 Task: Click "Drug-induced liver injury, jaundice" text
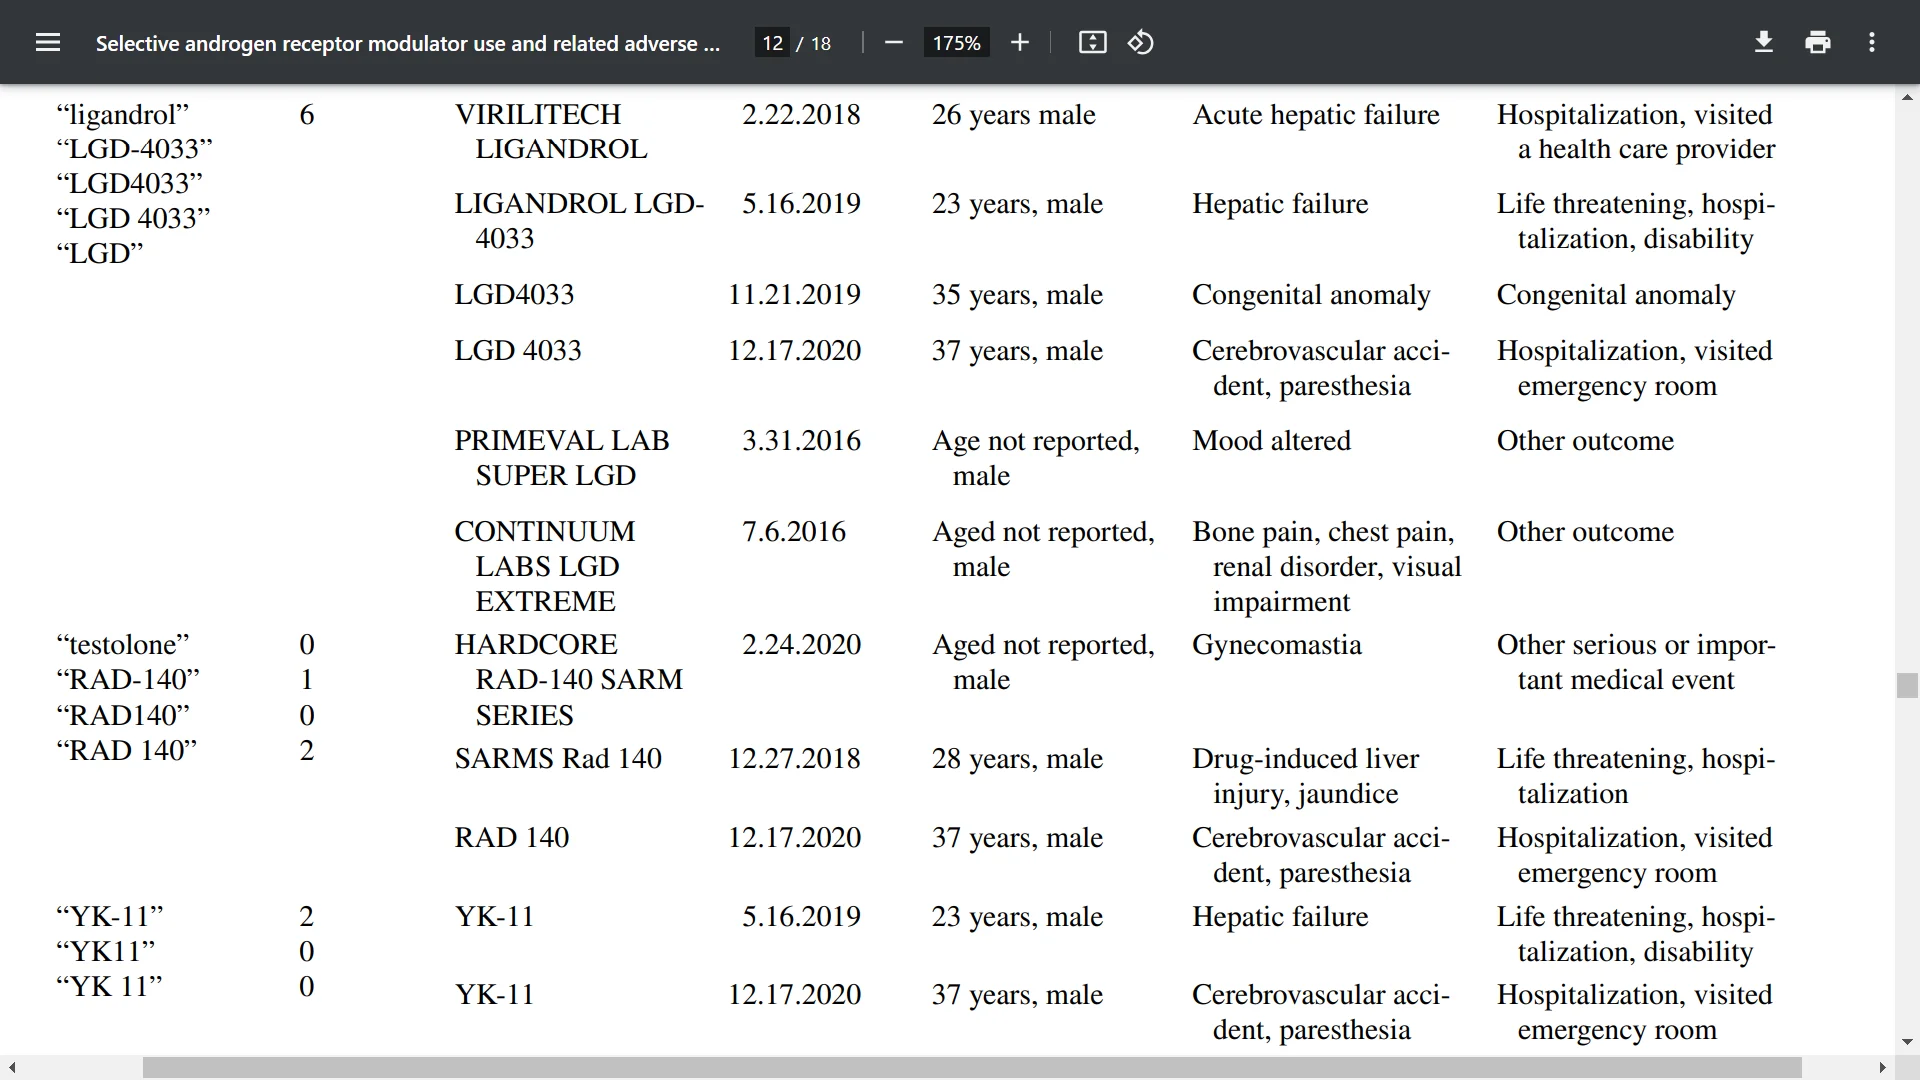(1305, 776)
